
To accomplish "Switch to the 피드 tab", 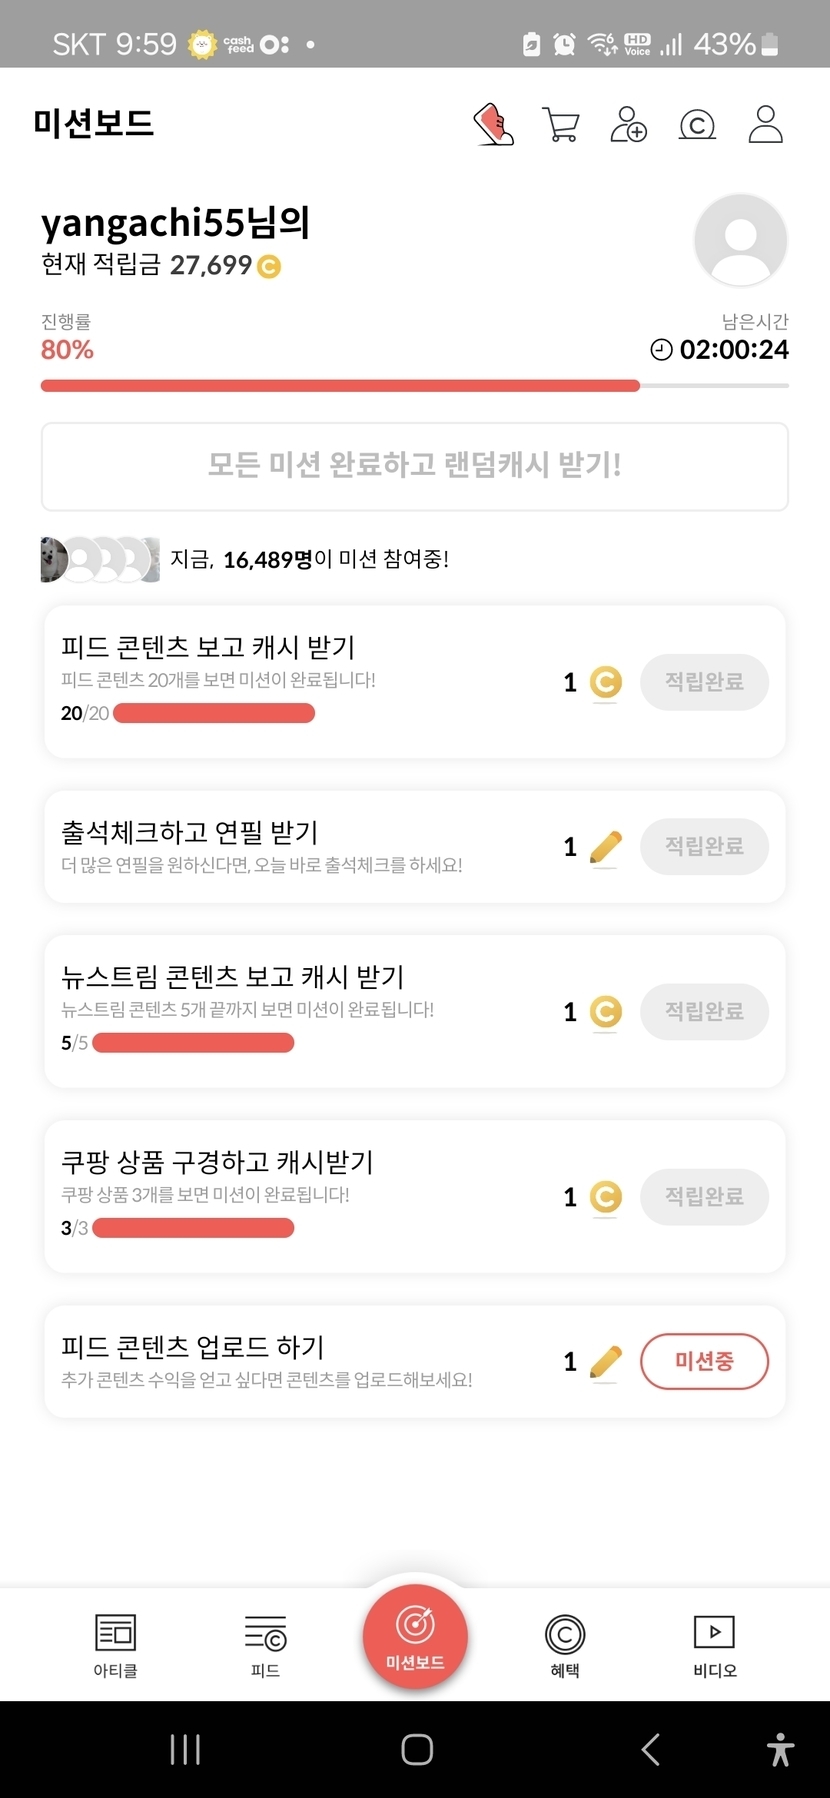I will click(265, 1645).
